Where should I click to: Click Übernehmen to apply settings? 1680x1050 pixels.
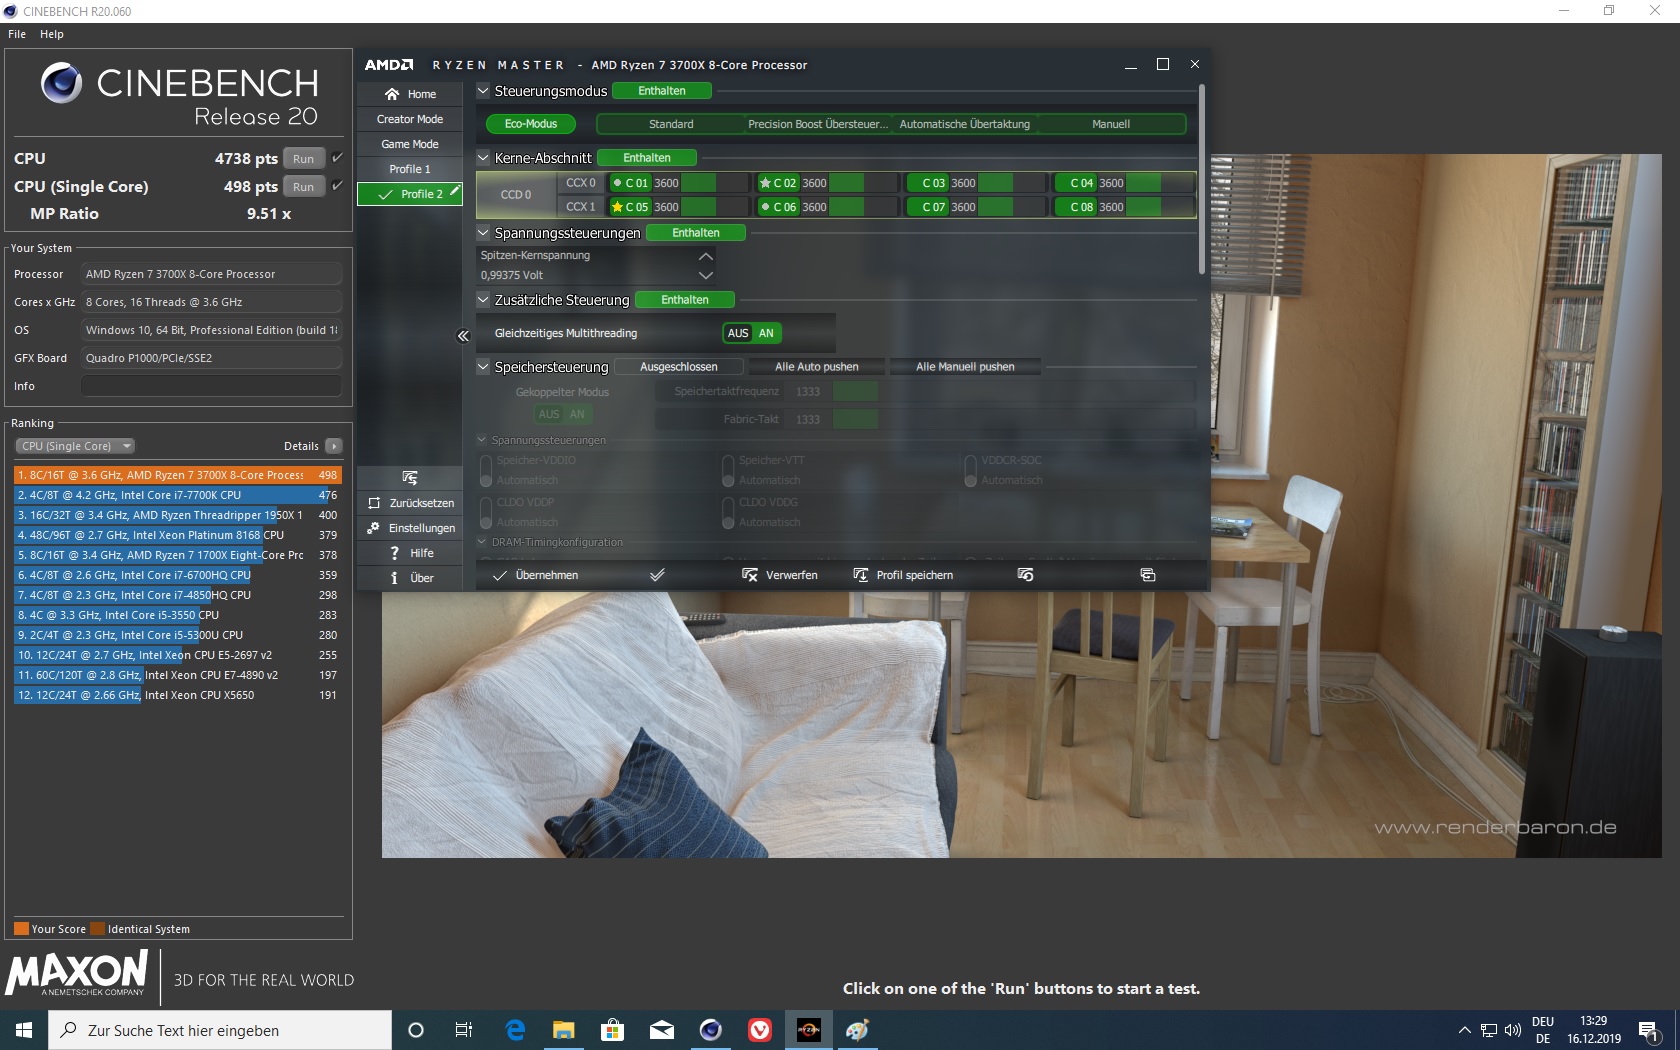[535, 575]
